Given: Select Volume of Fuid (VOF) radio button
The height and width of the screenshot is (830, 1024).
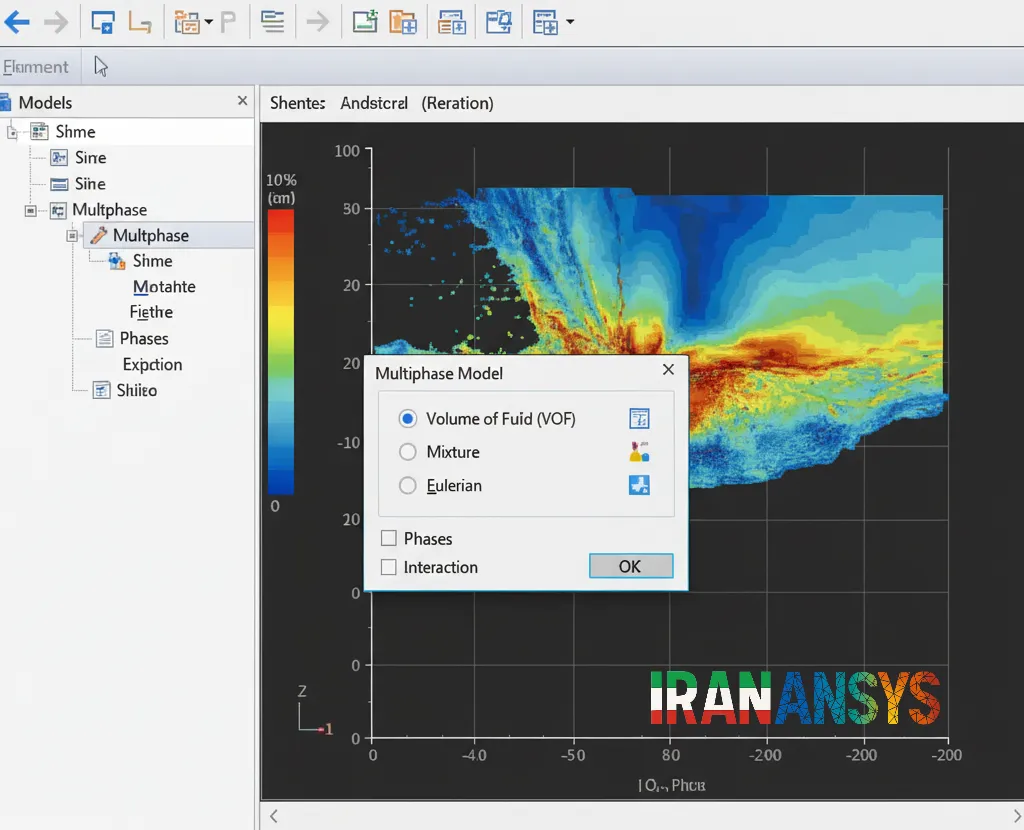Looking at the screenshot, I should coord(408,419).
